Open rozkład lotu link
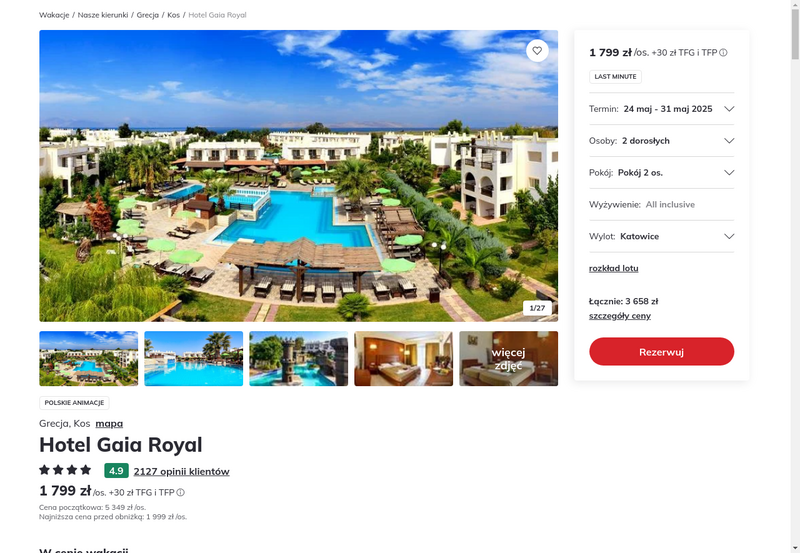Image resolution: width=800 pixels, height=553 pixels. (613, 268)
